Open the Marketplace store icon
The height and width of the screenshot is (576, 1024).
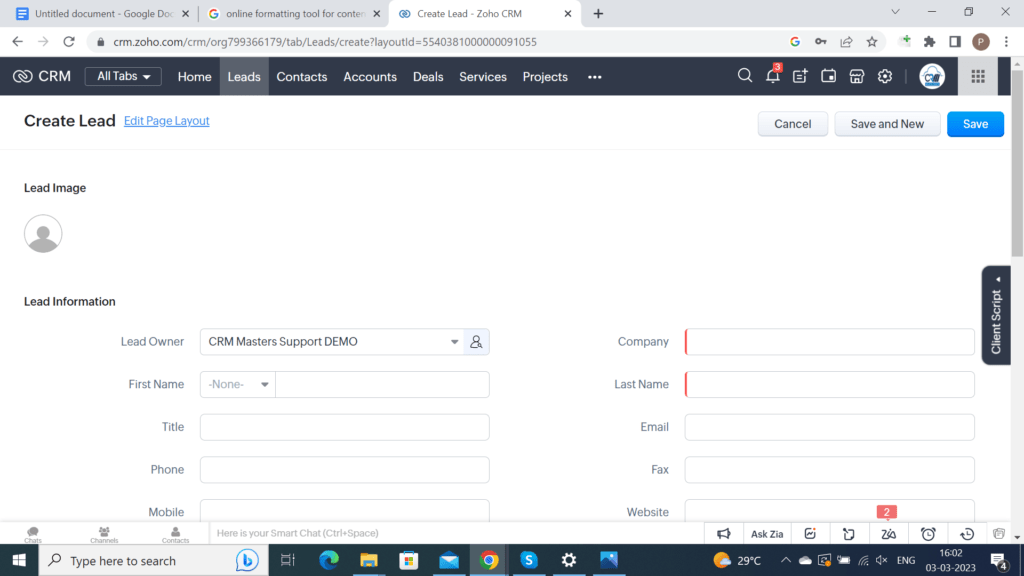(x=856, y=76)
